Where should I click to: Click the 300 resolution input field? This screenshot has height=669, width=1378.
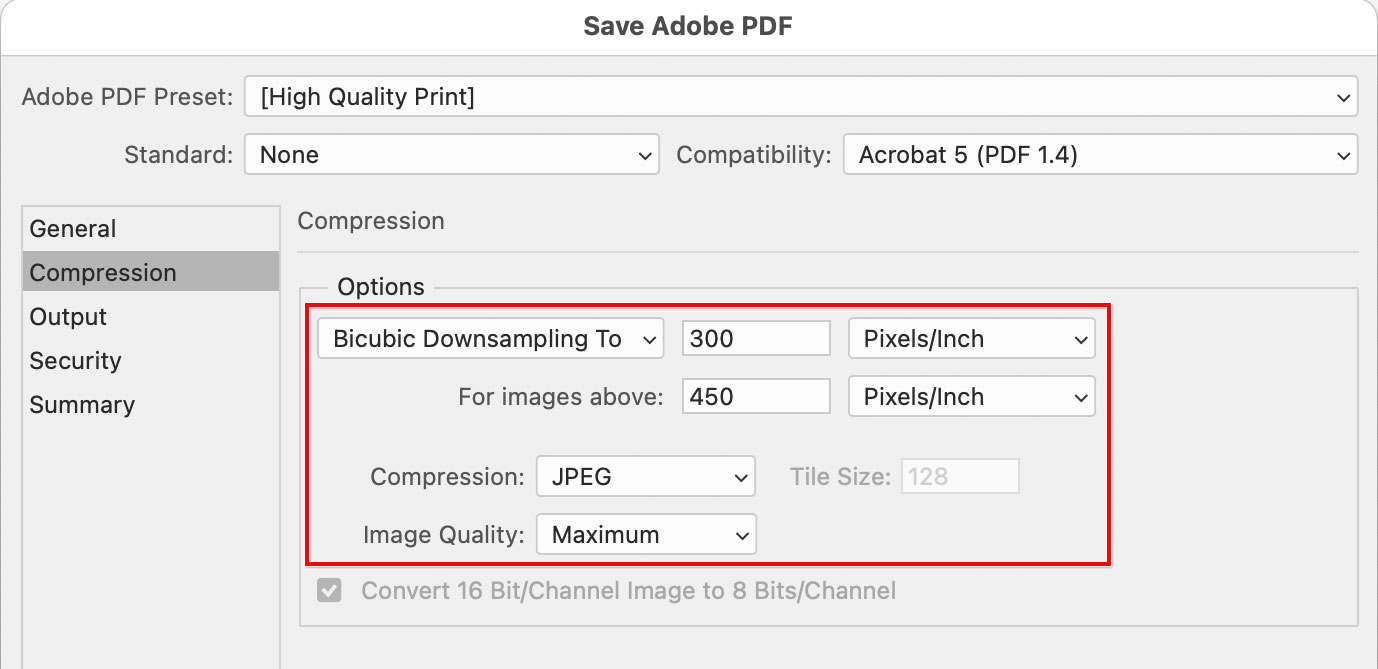click(756, 338)
